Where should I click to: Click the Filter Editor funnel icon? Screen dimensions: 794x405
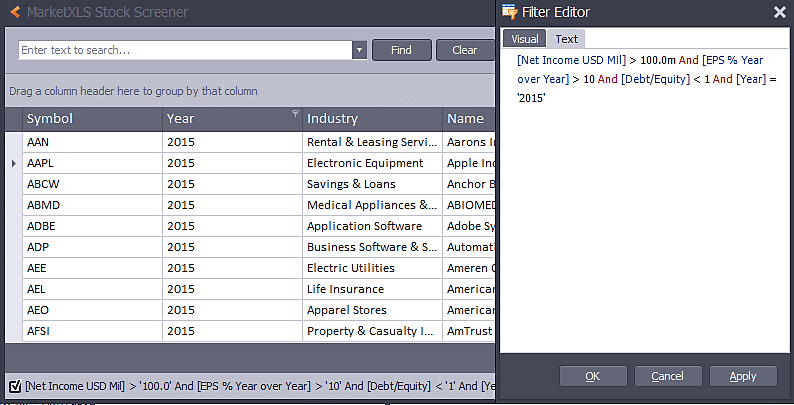tap(509, 12)
